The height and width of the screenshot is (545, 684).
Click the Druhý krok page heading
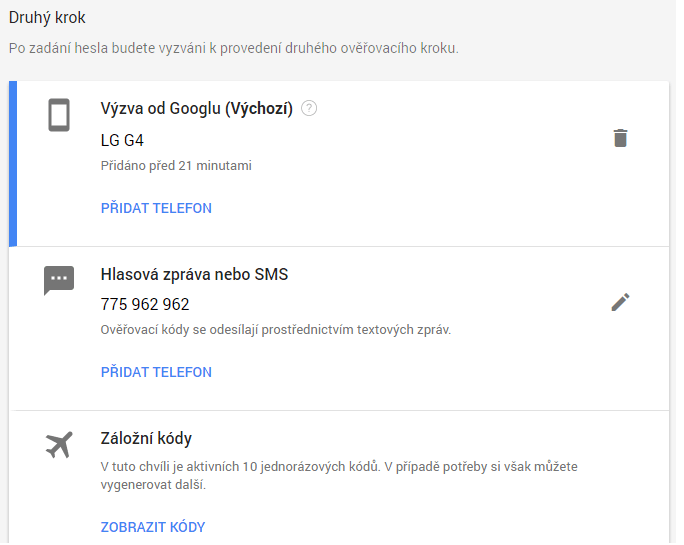tap(47, 18)
